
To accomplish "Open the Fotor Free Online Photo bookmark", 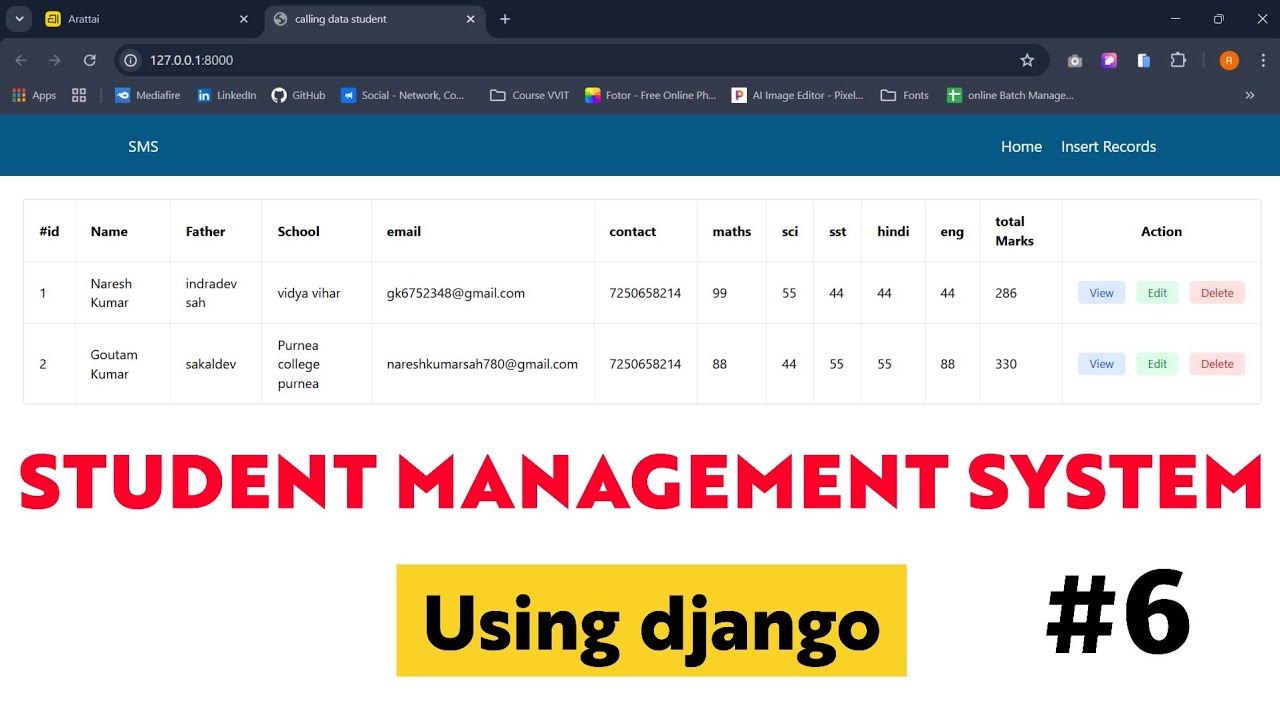I will tap(651, 95).
